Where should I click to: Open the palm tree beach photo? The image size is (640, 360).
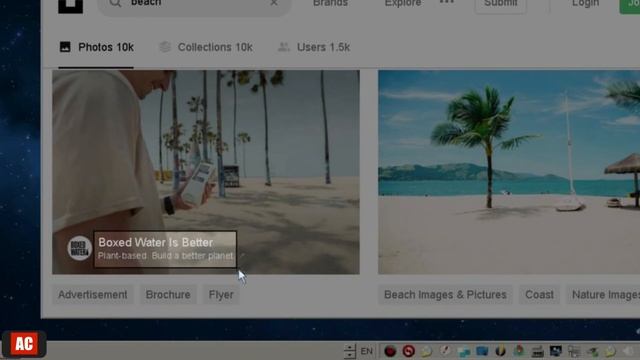pyautogui.click(x=509, y=172)
